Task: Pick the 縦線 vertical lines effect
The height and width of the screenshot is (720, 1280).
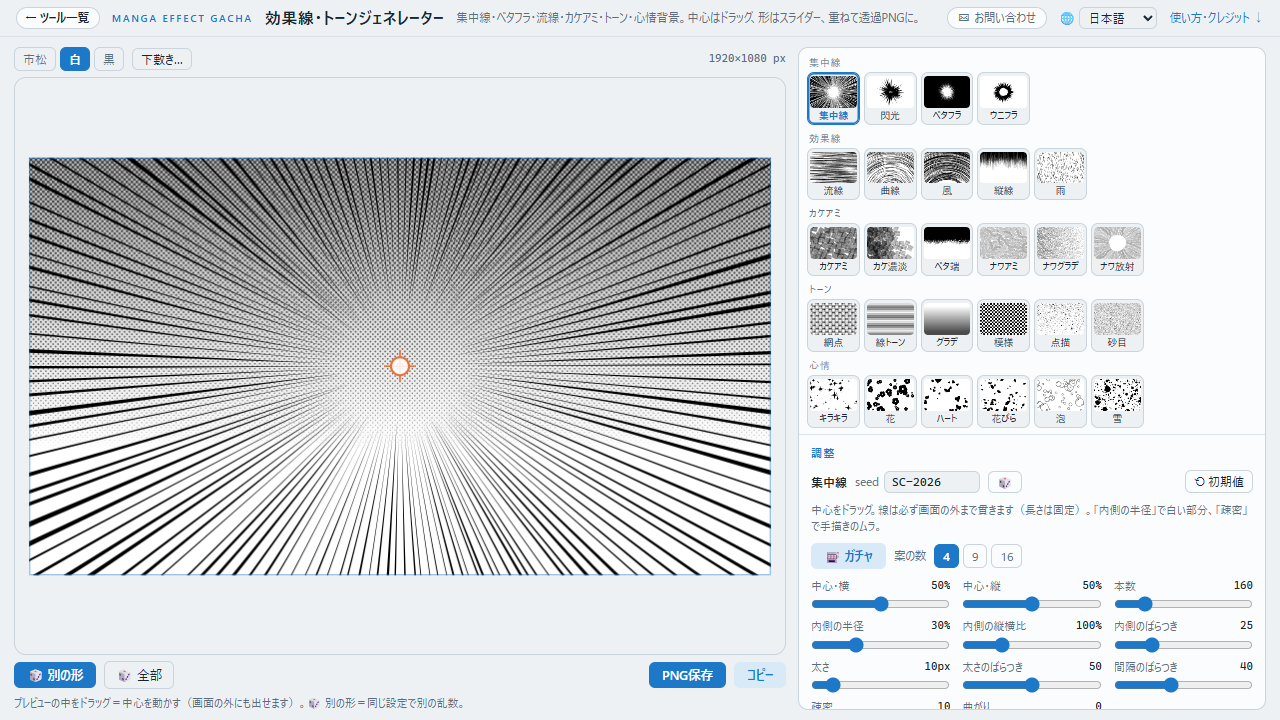Action: click(x=1003, y=174)
